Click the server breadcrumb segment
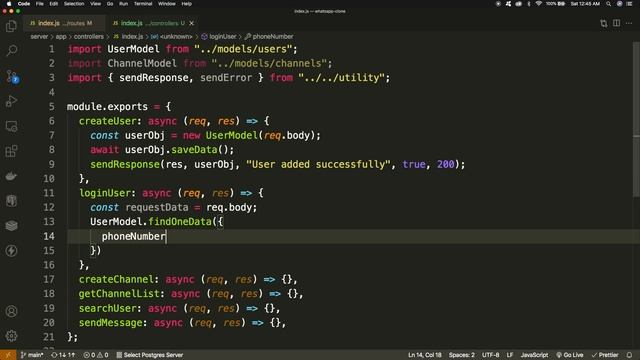 (x=39, y=37)
